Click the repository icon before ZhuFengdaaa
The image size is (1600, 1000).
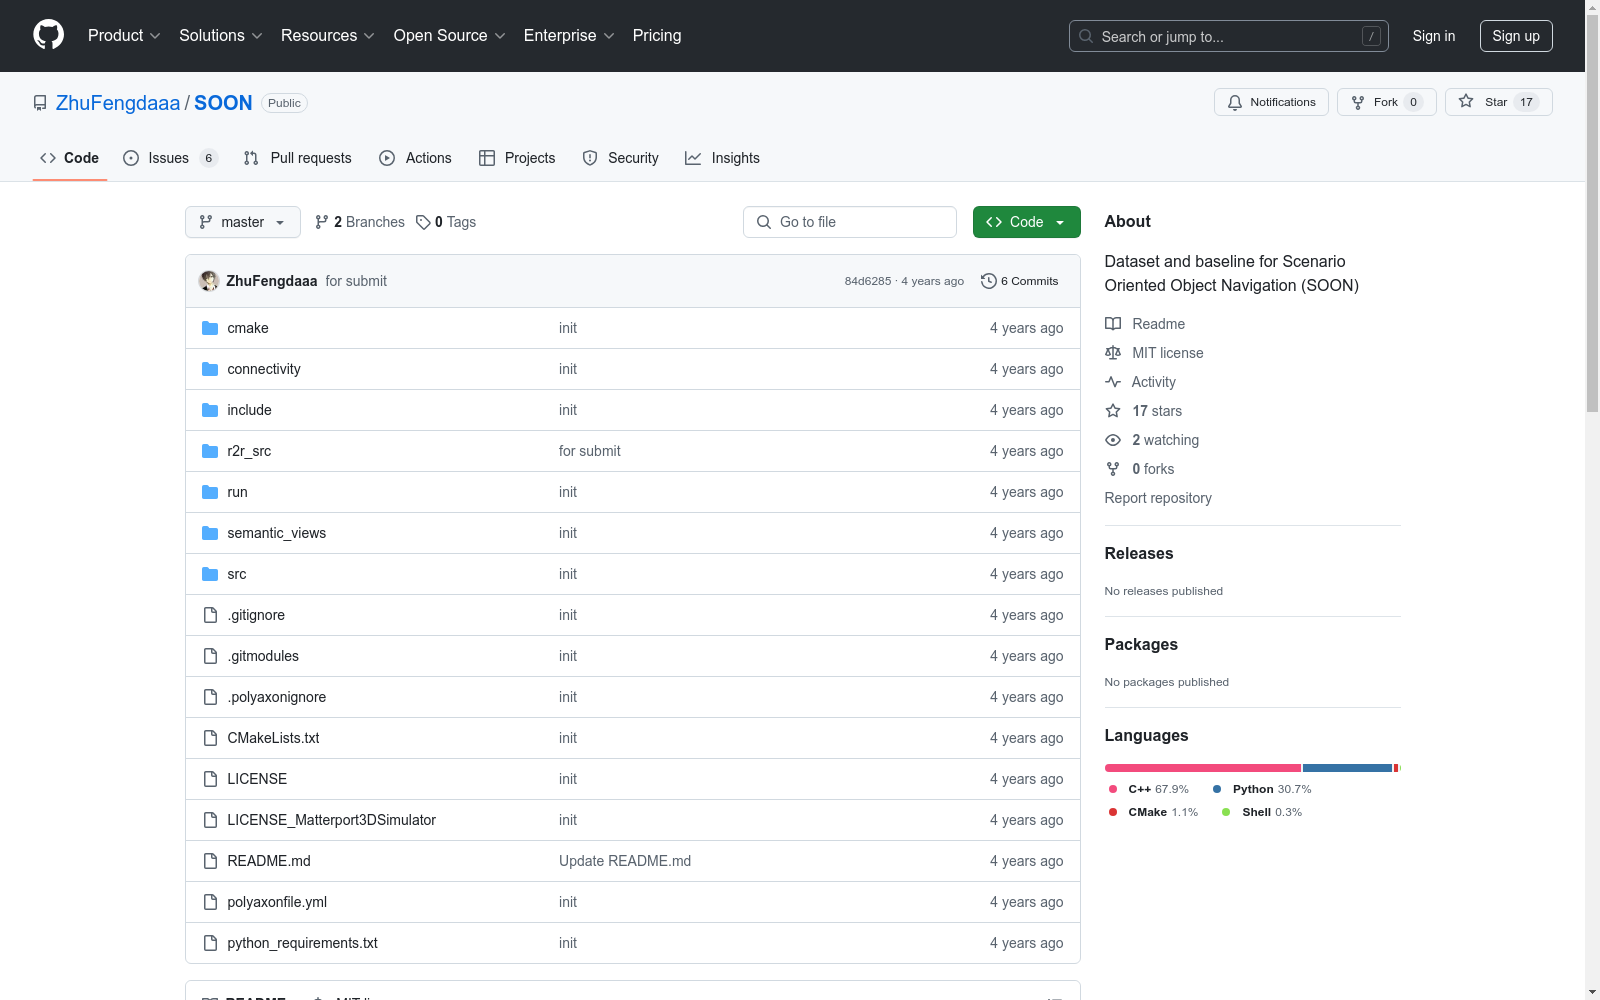(x=40, y=103)
